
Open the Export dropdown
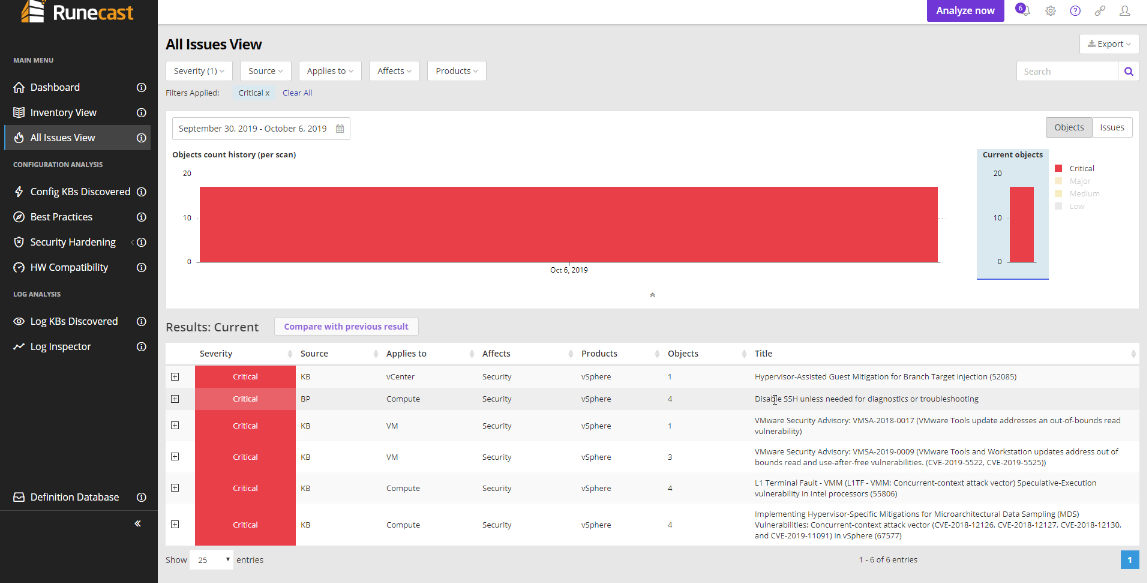(1109, 44)
